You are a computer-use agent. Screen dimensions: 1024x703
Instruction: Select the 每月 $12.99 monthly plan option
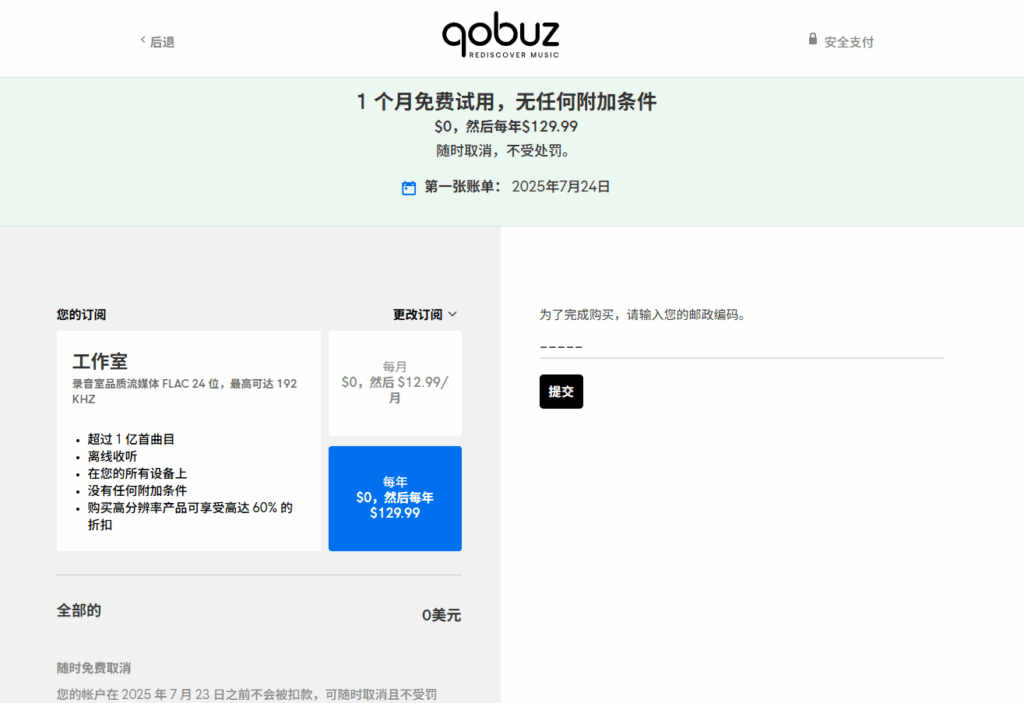tap(395, 383)
